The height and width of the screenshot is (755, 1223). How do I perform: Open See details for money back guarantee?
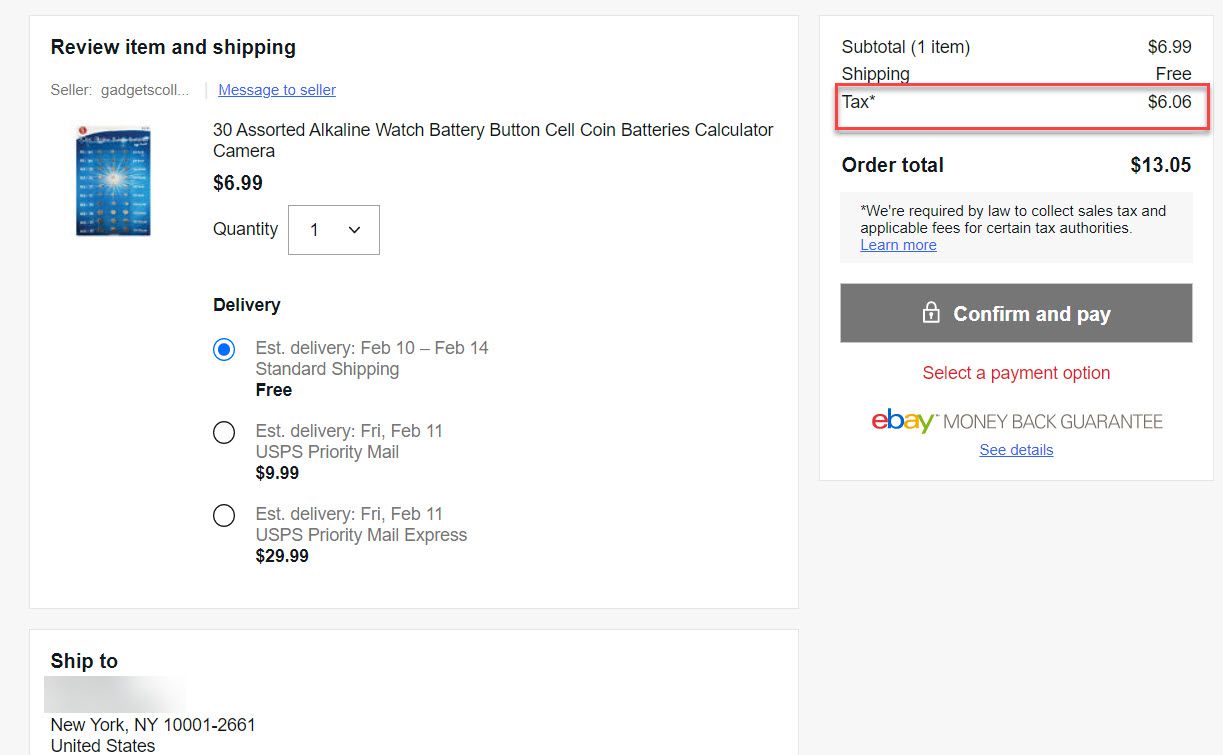[x=1016, y=450]
